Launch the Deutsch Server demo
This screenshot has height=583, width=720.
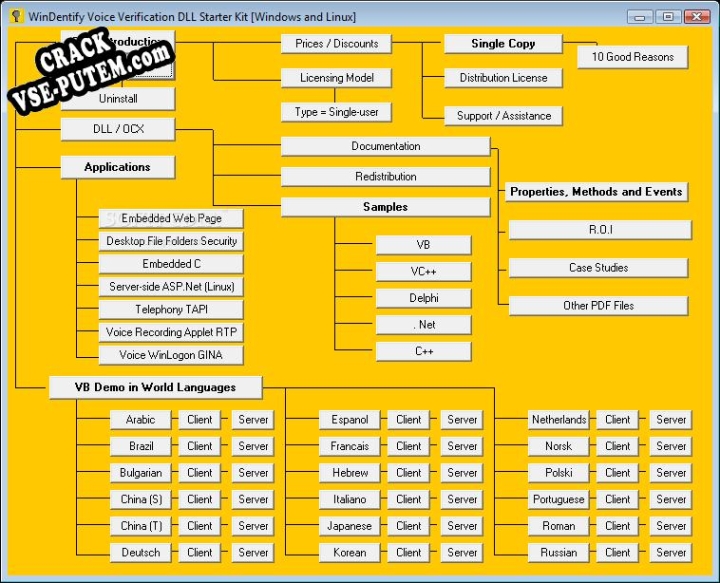[253, 553]
